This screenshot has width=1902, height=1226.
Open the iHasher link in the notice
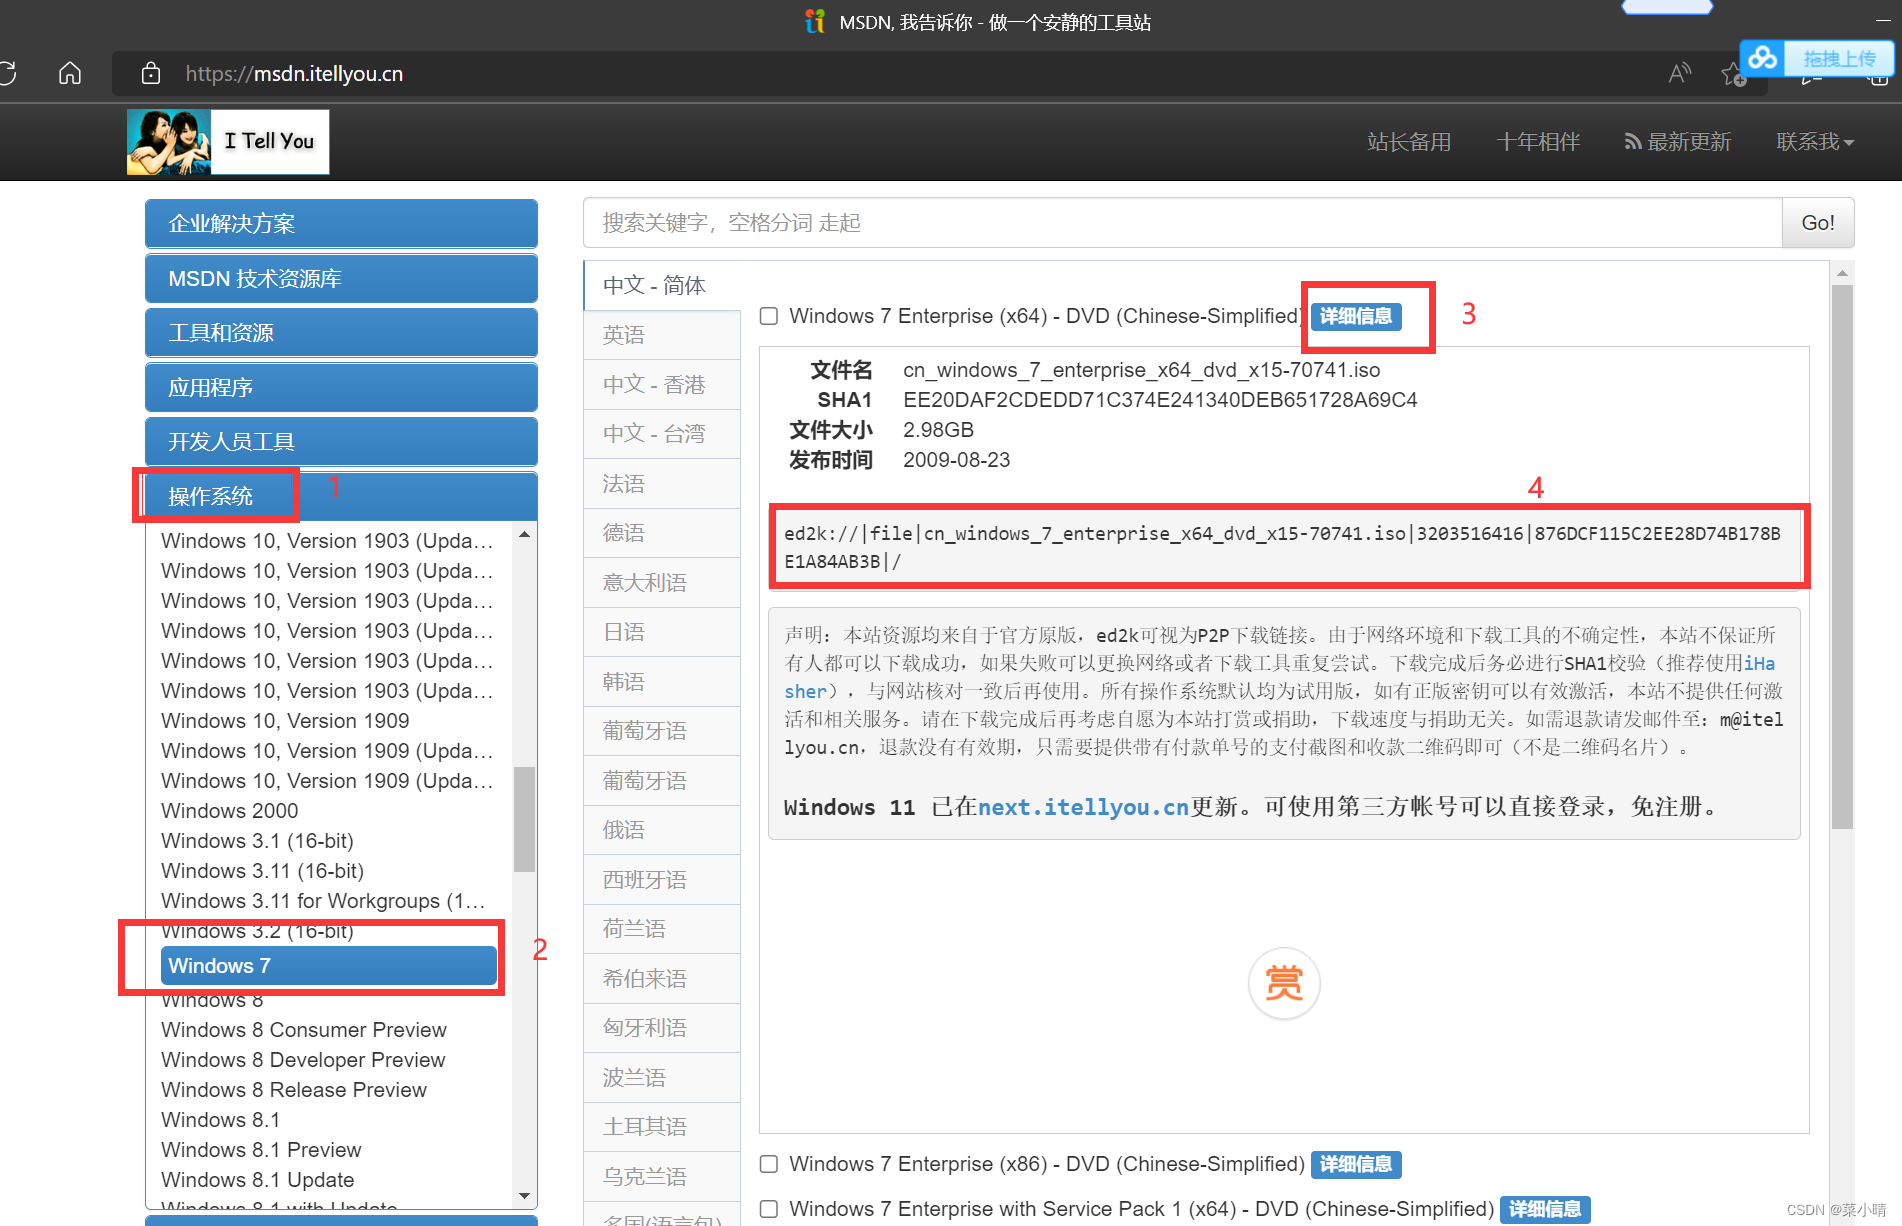[x=1759, y=663]
